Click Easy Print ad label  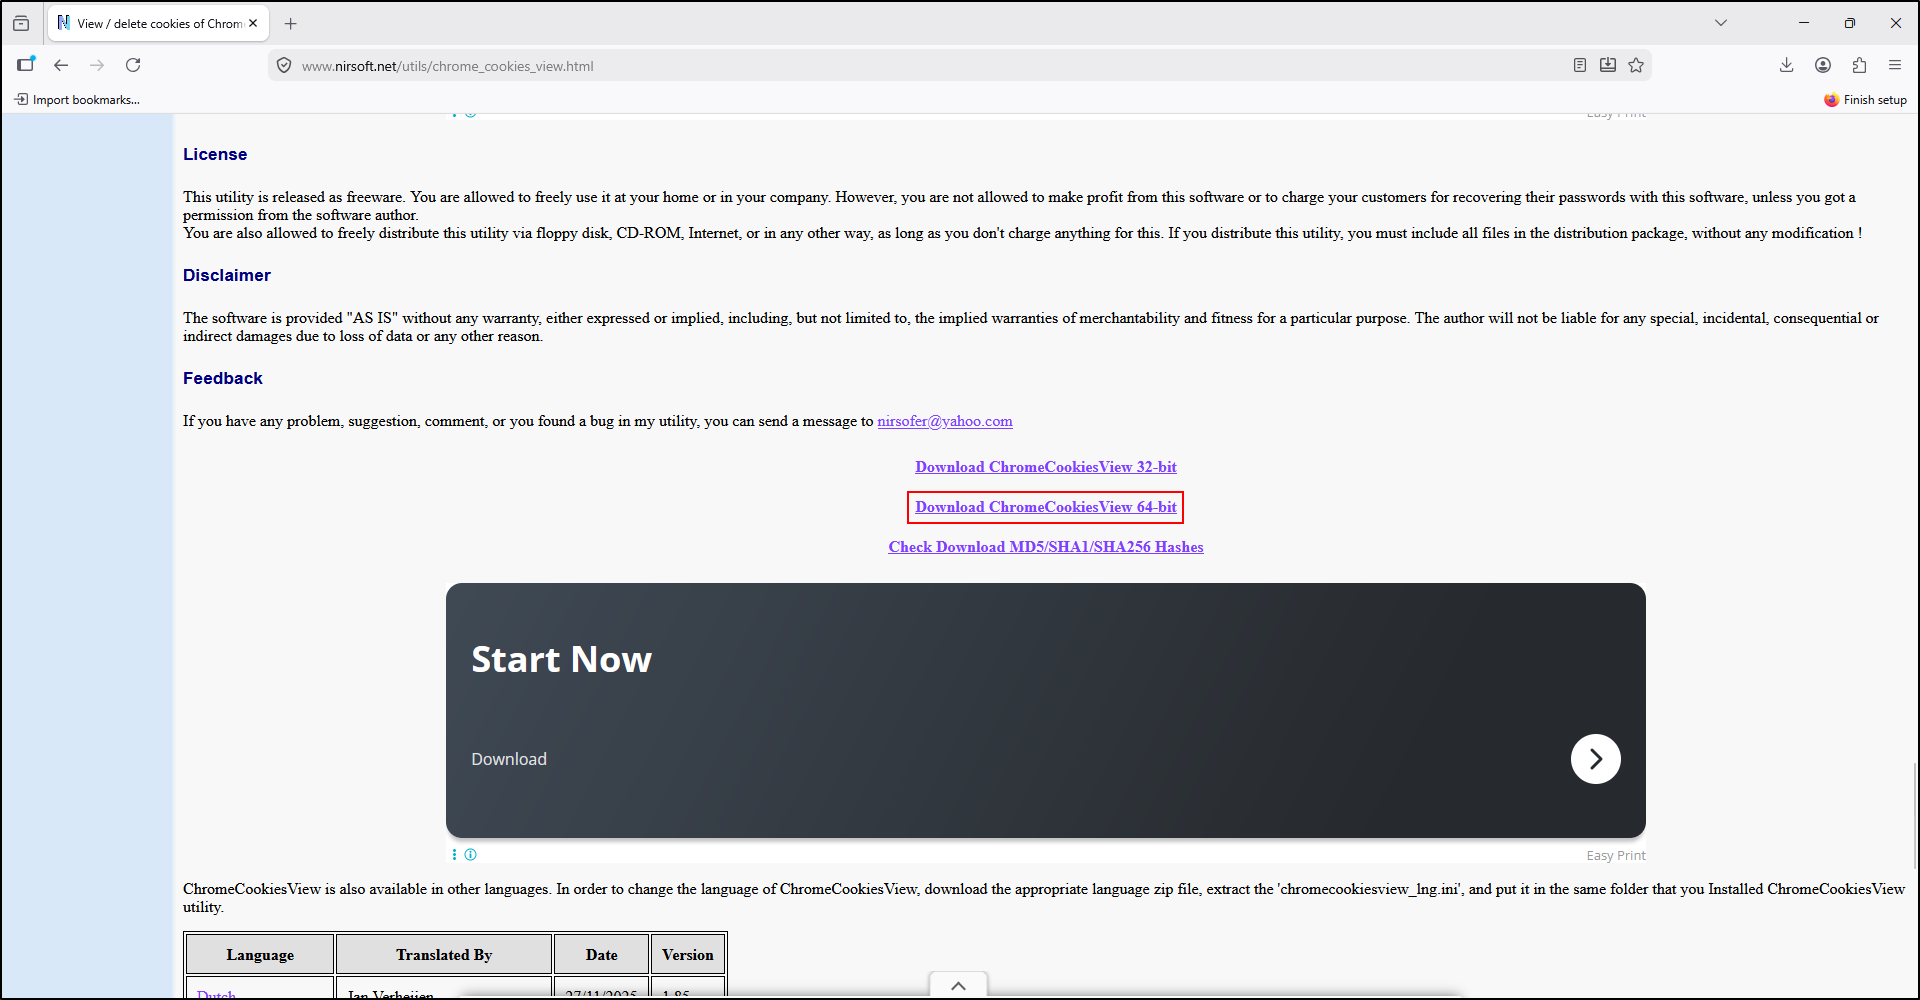pos(1616,856)
